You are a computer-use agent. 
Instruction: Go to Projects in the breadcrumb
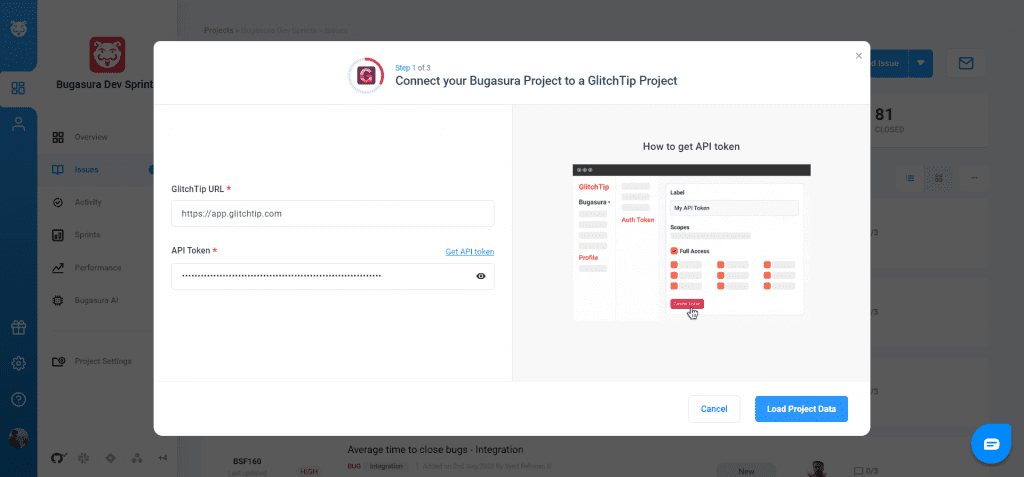219,30
